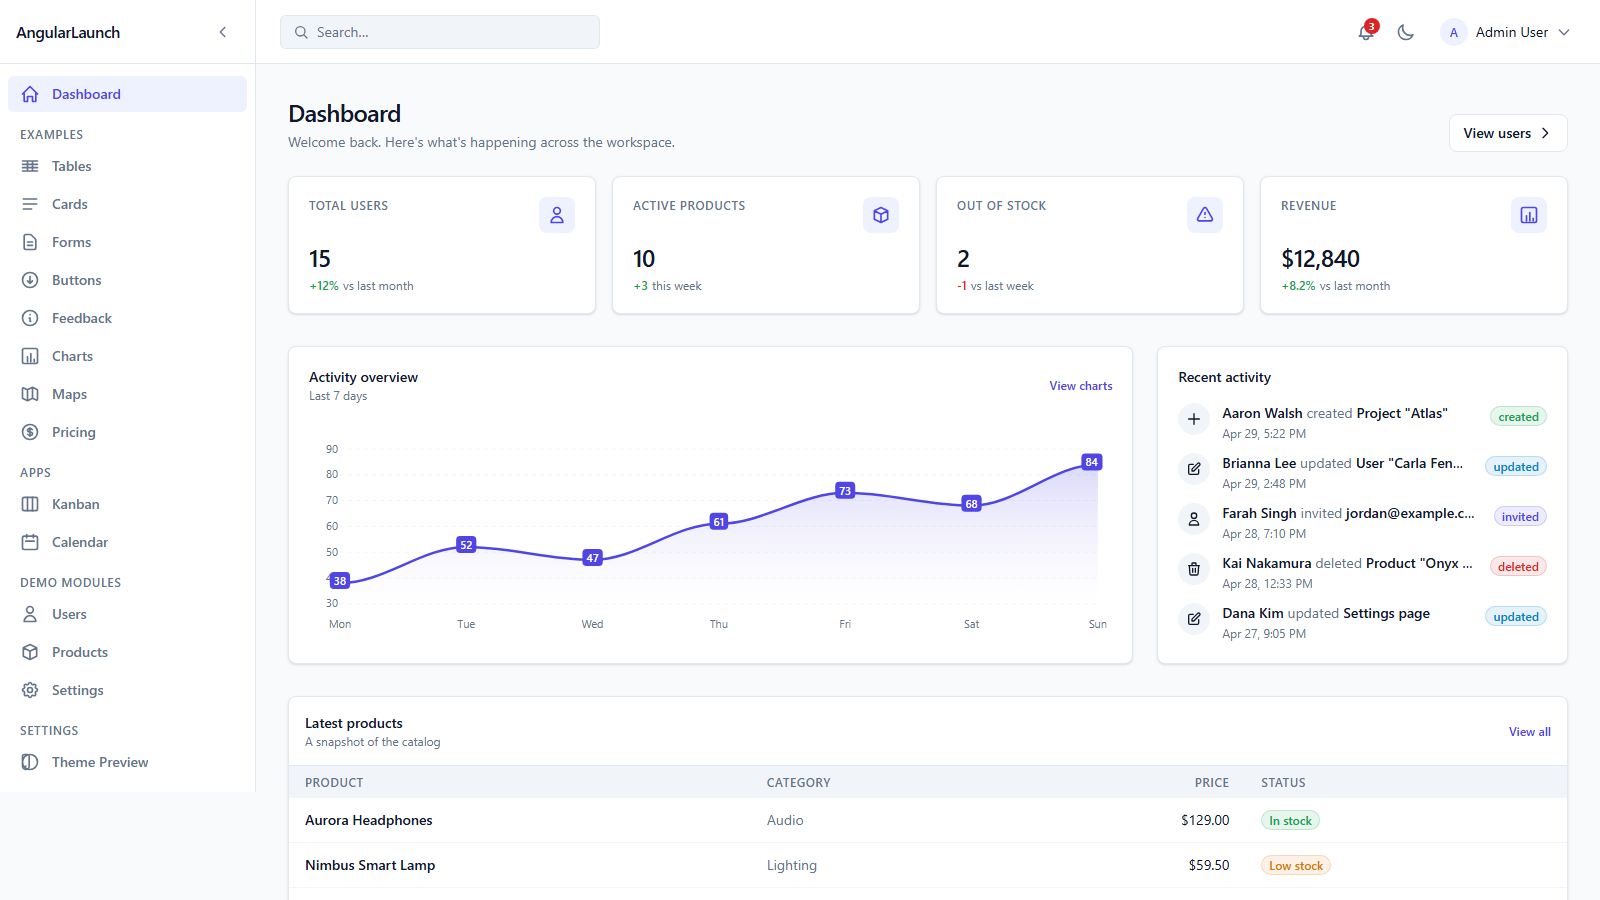Screen dimensions: 1600x900
Task: Click the Theme Preview icon
Action: coord(30,762)
